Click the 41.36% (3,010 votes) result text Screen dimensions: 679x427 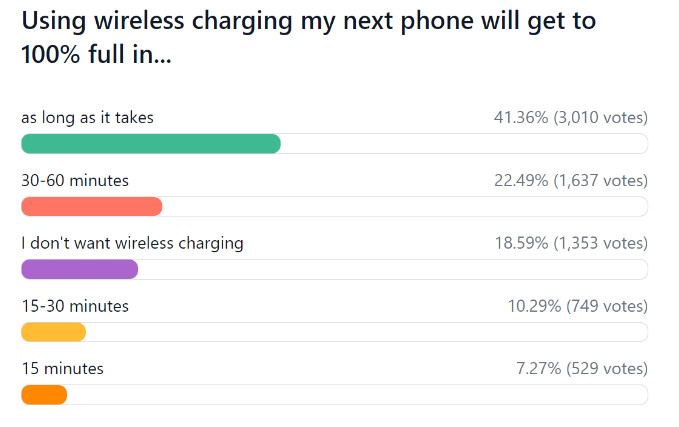point(571,117)
